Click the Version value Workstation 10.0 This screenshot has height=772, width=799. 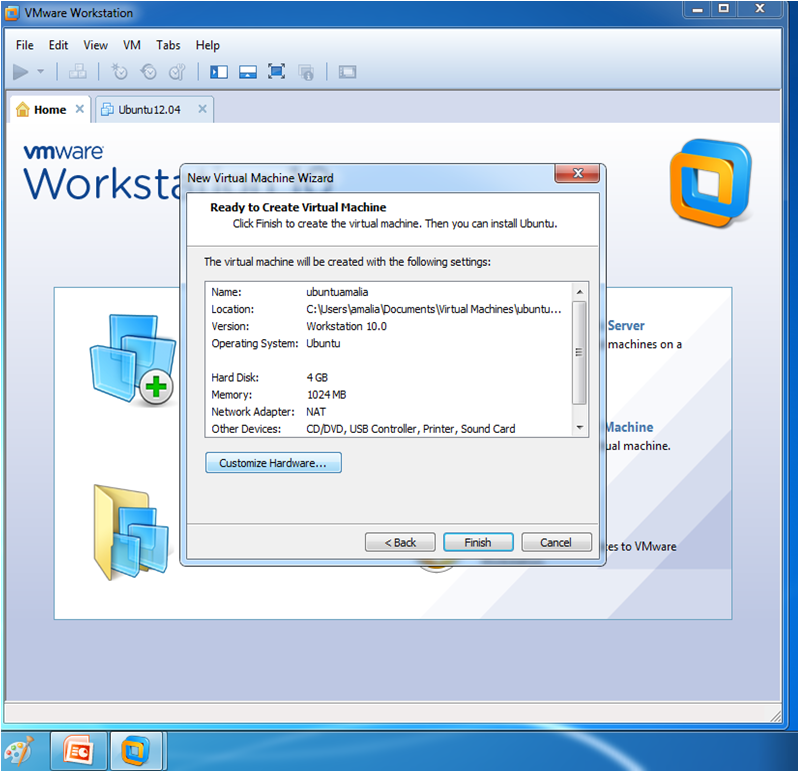coord(347,326)
